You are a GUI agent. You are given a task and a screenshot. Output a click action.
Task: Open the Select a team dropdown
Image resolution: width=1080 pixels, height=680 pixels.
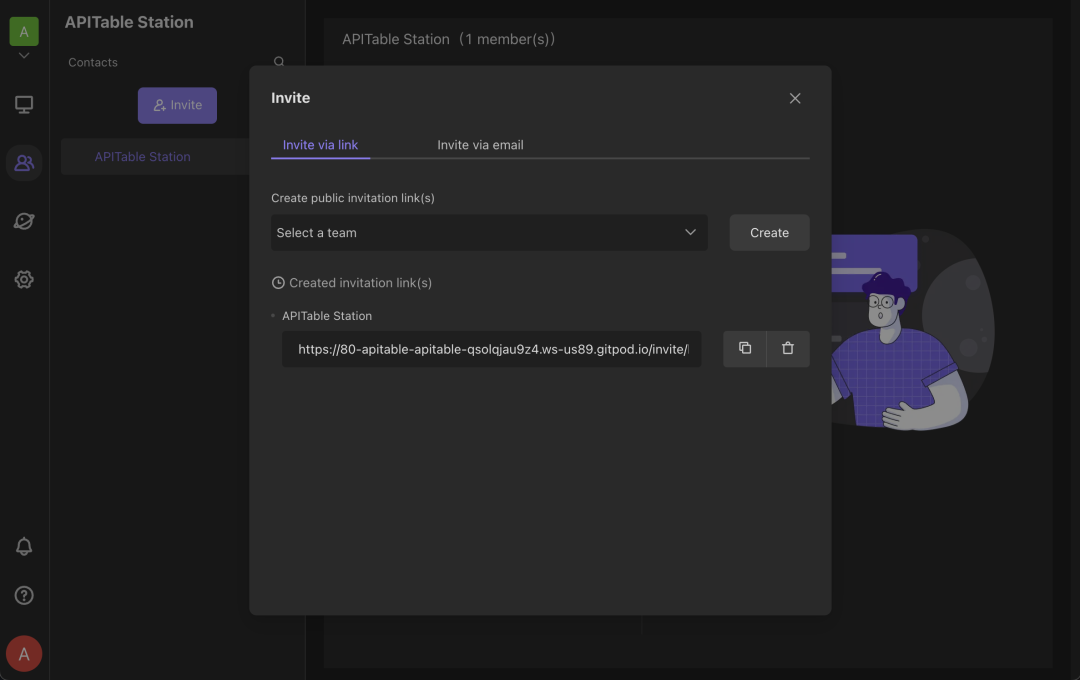click(x=489, y=233)
